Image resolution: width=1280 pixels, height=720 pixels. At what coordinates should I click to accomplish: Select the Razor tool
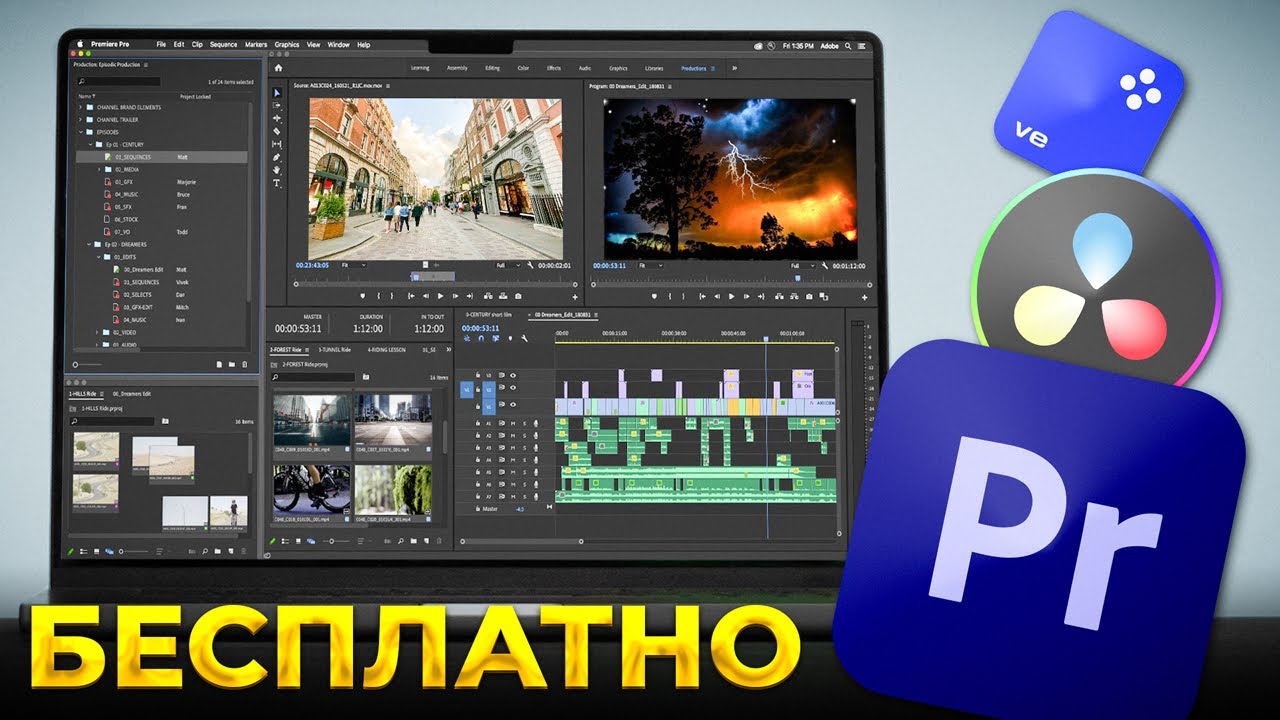coord(277,132)
